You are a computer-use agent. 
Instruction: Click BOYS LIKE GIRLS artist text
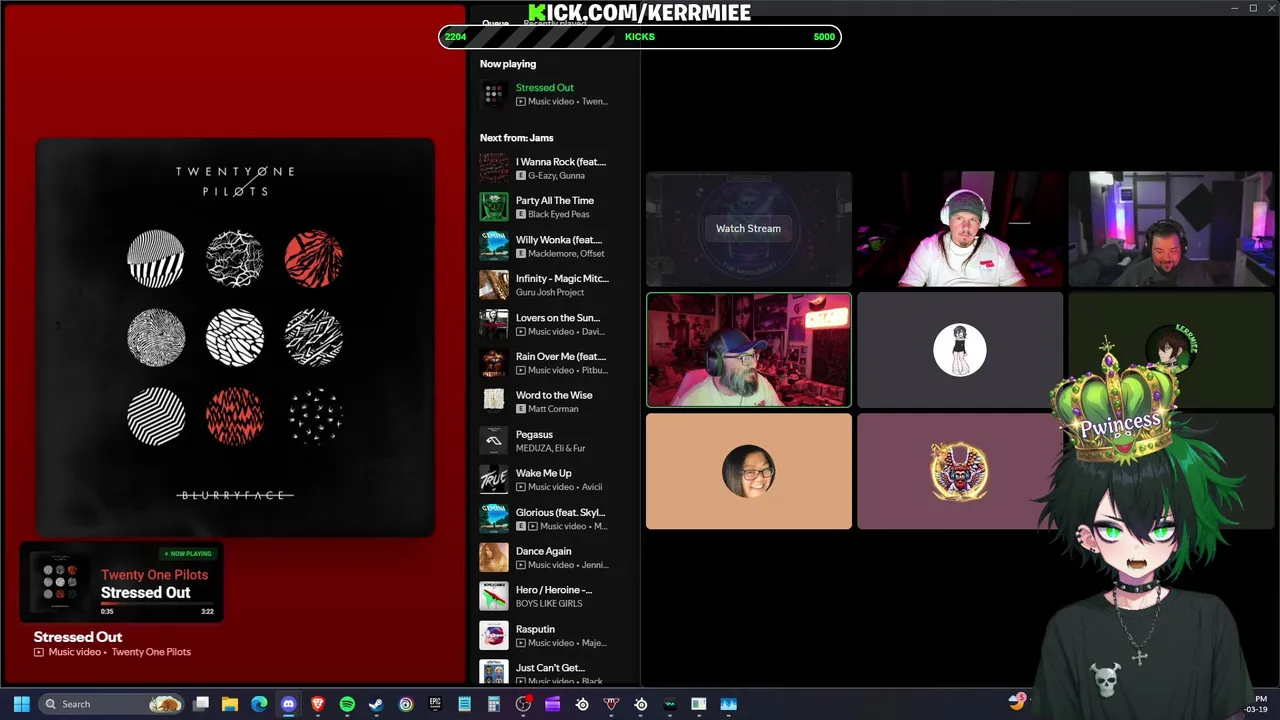point(549,605)
